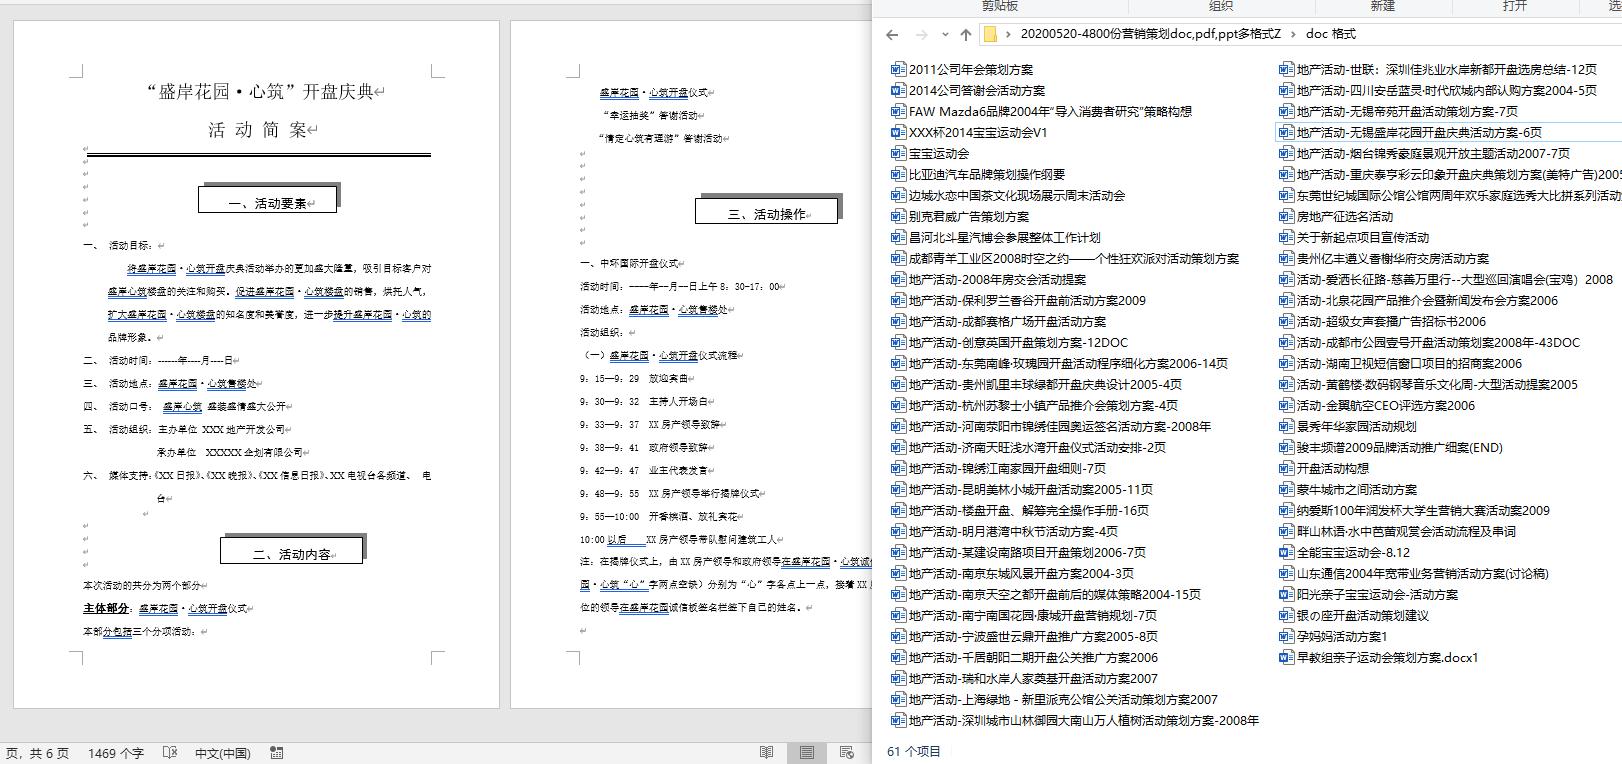
Task: Expand chevron before 20200520-4800份 breadcrumb
Action: tap(1009, 34)
